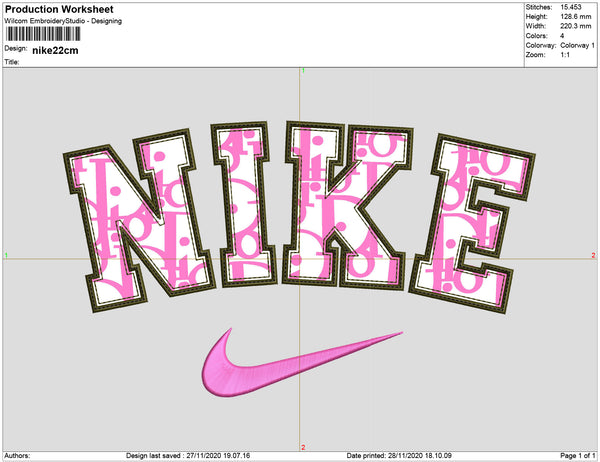Click the 'Zoom:' label

pos(535,55)
